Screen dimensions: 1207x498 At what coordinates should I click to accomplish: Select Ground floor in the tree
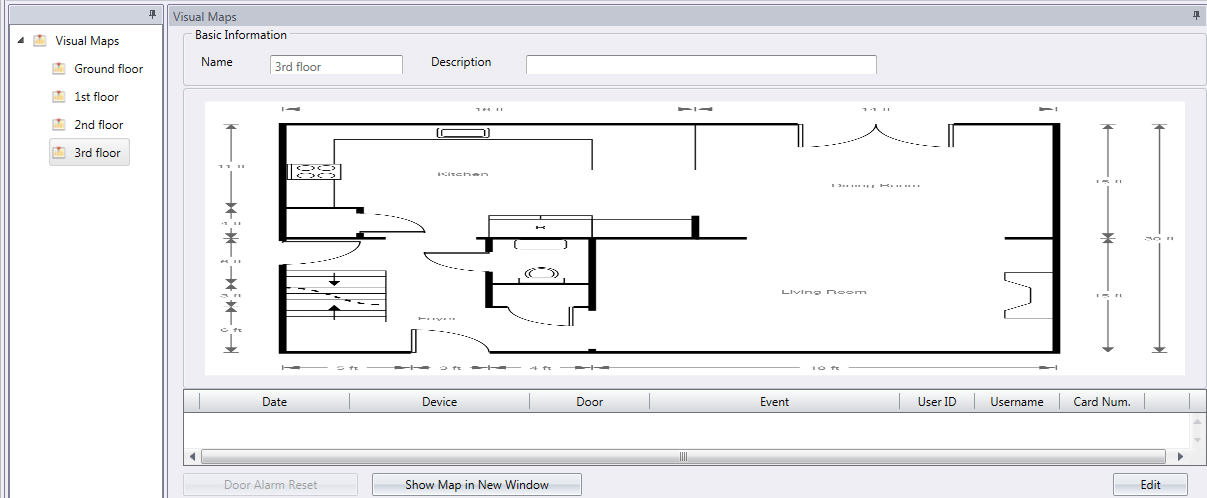108,69
